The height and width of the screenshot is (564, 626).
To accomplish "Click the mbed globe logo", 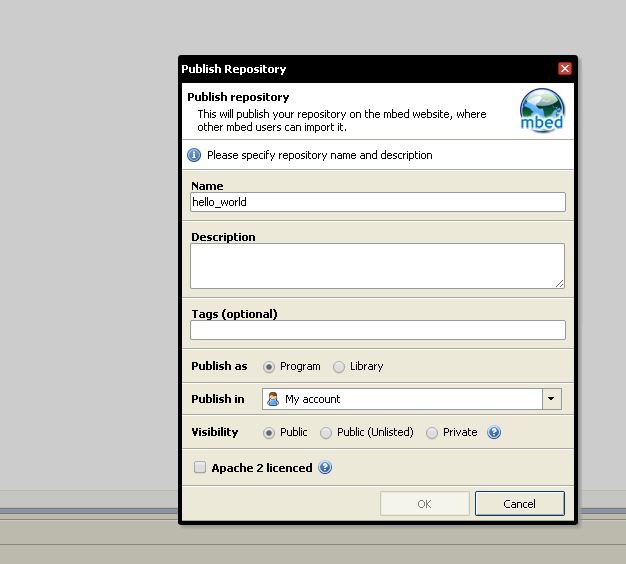I will (x=542, y=110).
